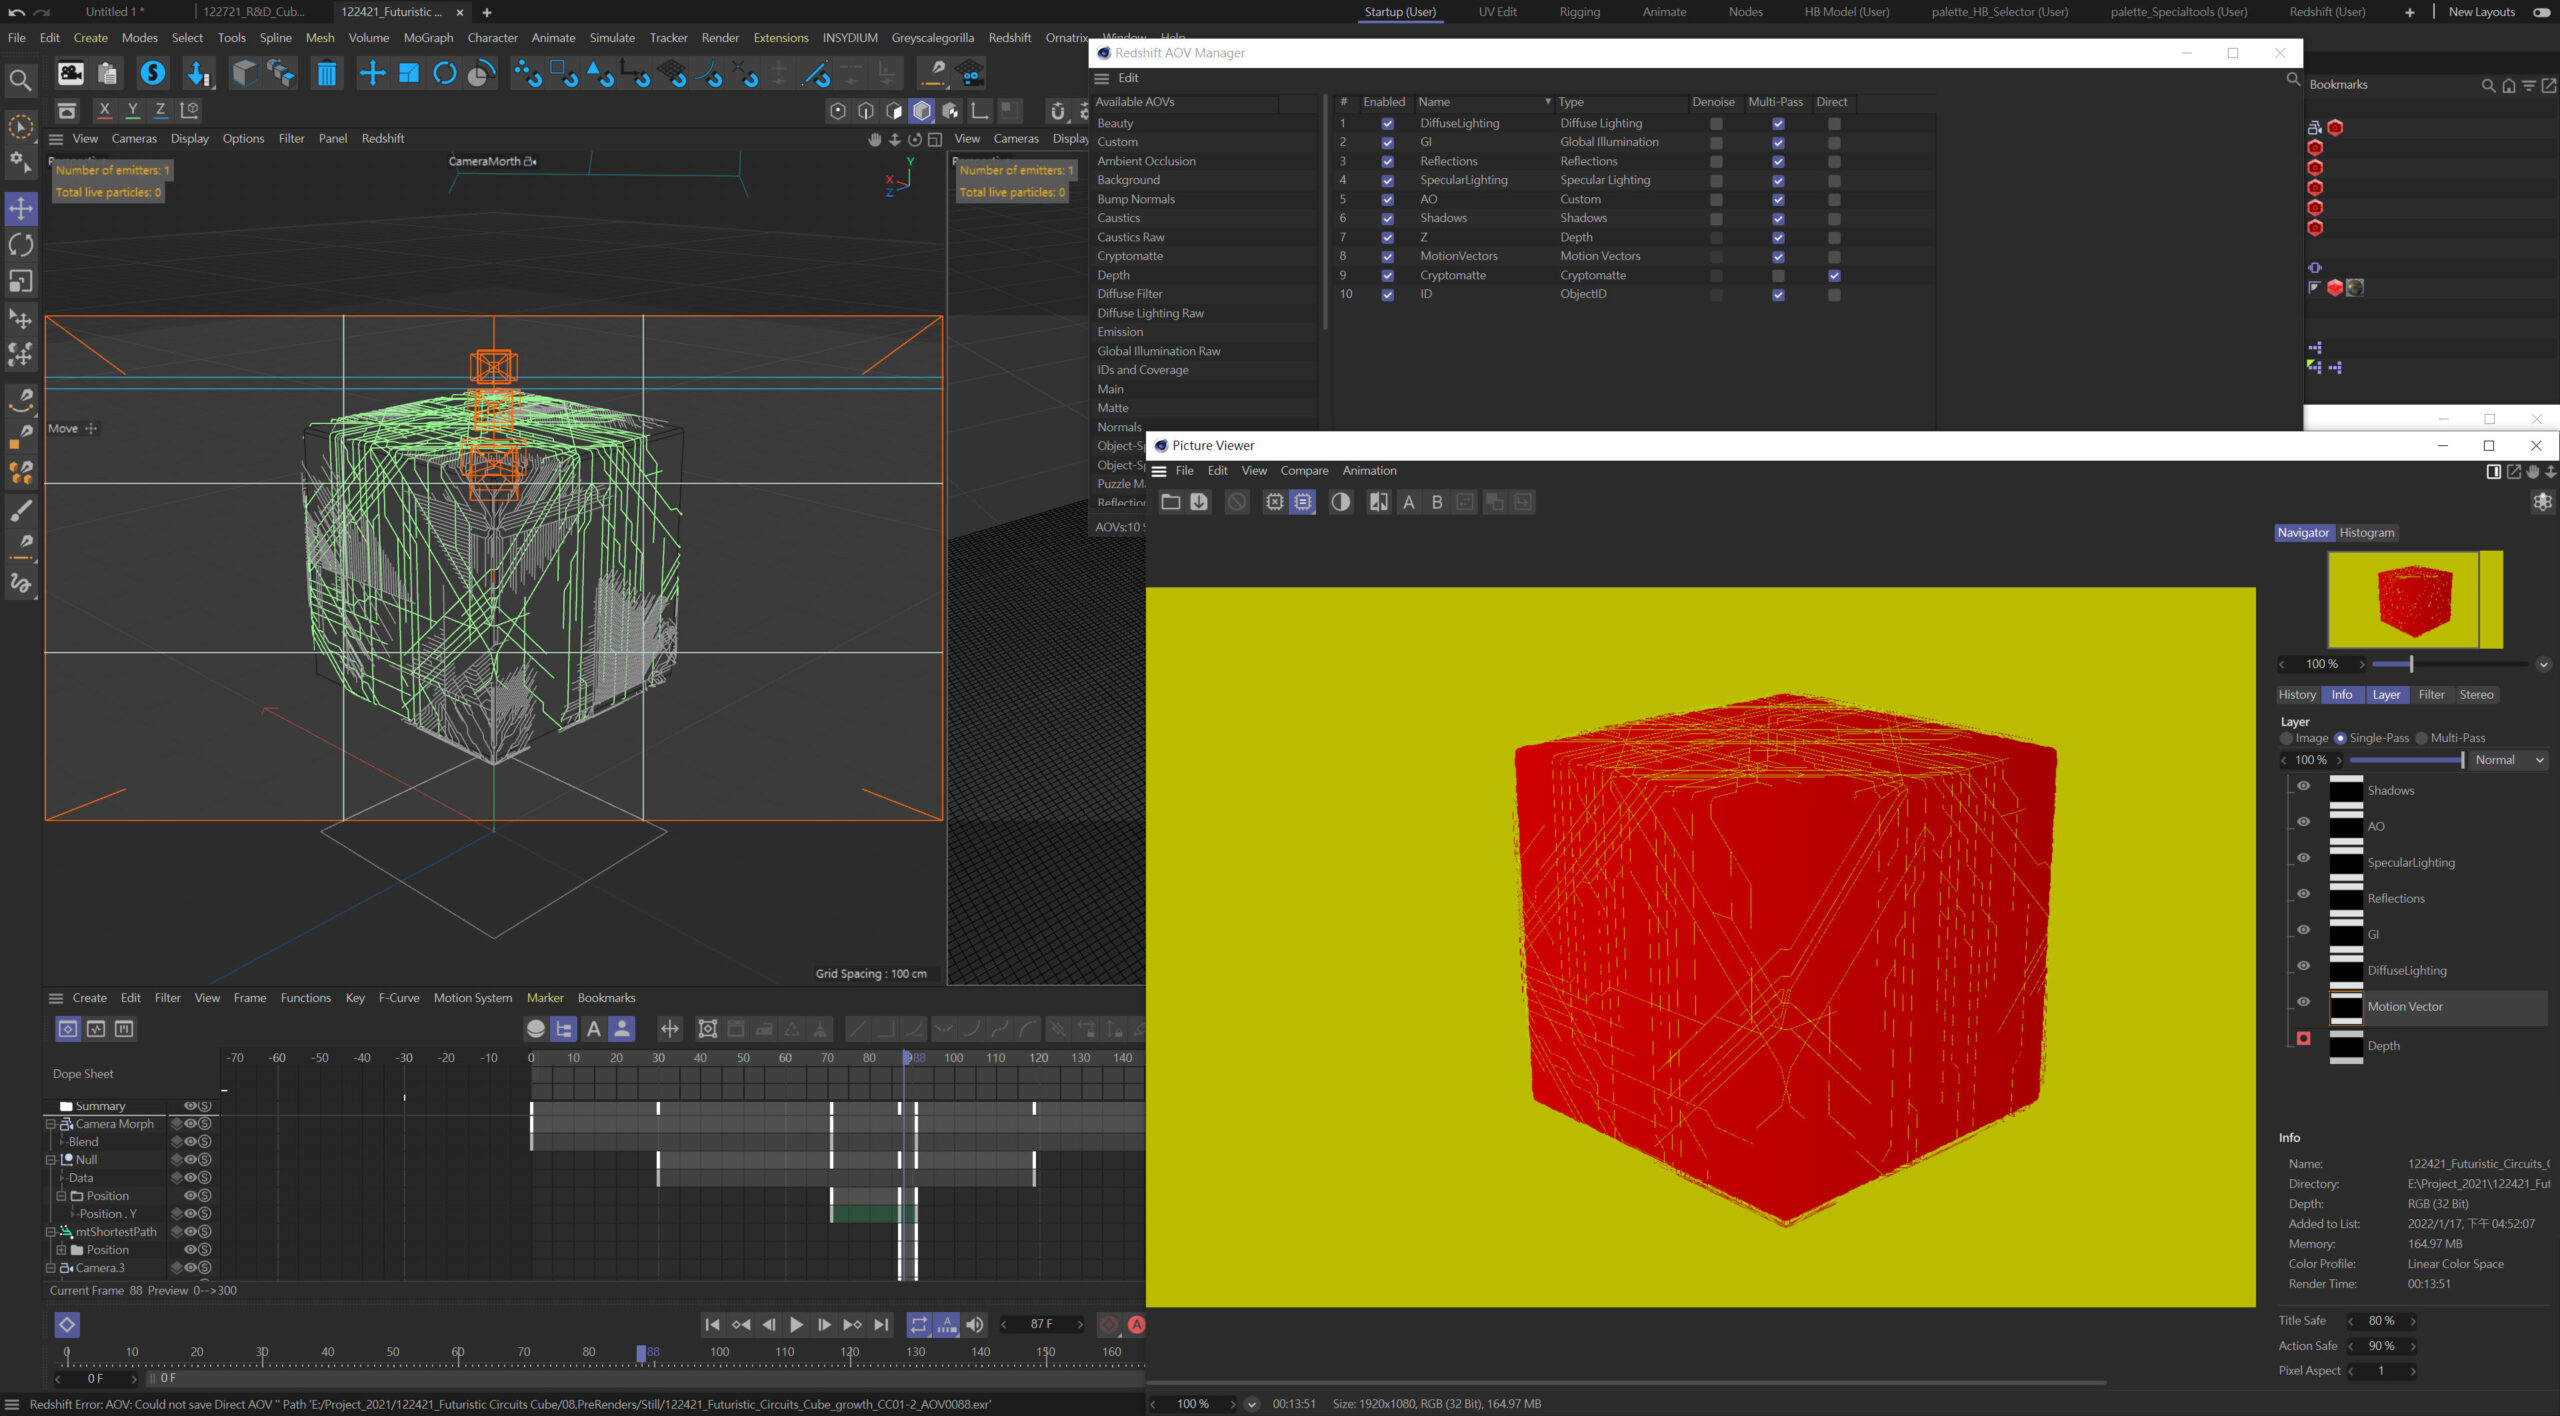The image size is (2560, 1416).
Task: Select the Multi-Pass radio button
Action: pyautogui.click(x=2422, y=738)
